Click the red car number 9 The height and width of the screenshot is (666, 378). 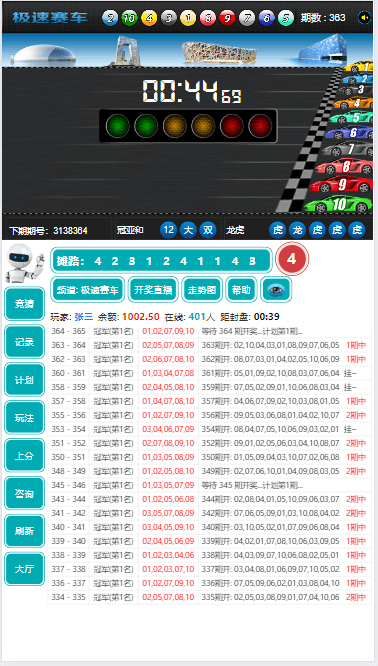click(x=341, y=185)
